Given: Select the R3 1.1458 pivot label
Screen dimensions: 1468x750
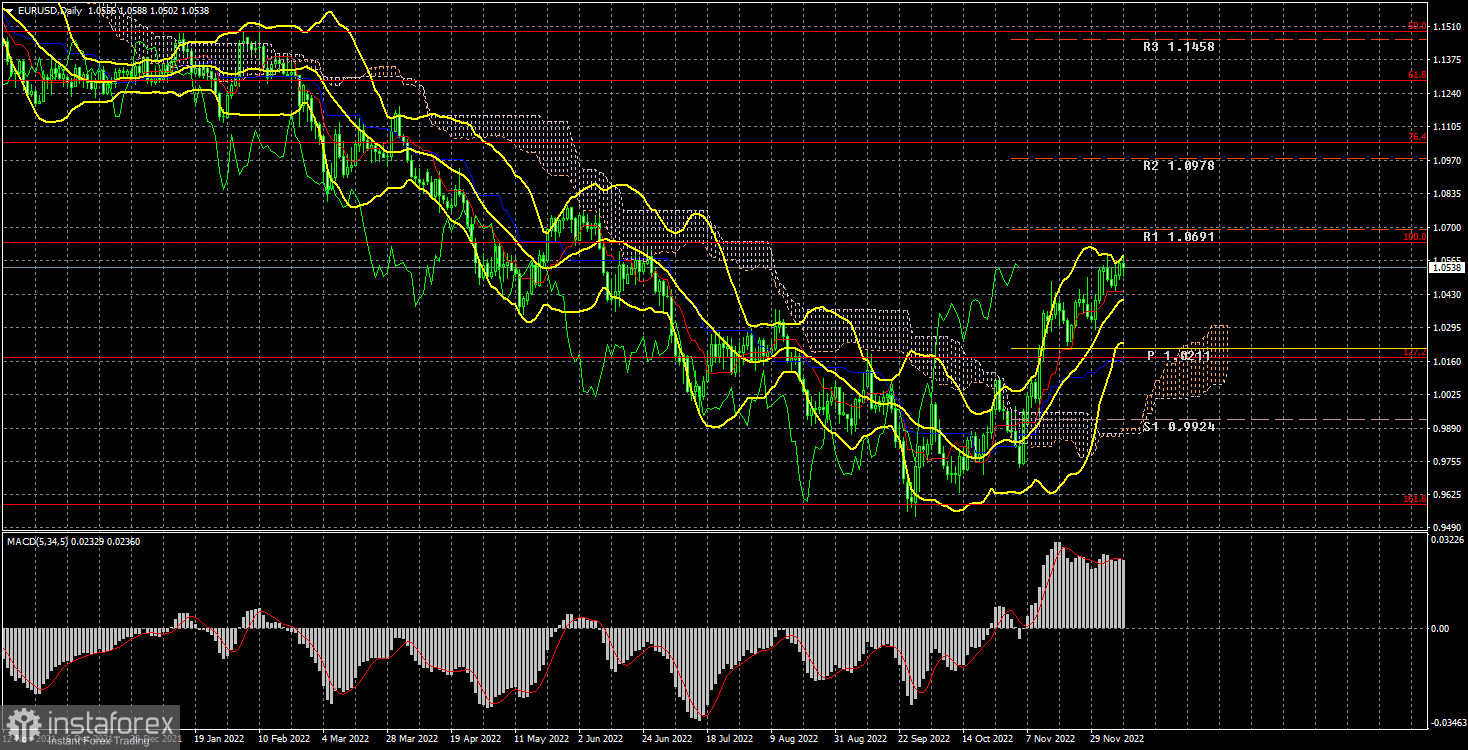Looking at the screenshot, I should pos(1180,46).
